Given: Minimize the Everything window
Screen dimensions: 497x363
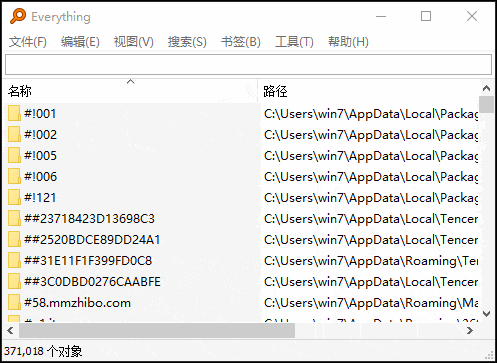Looking at the screenshot, I should 381,16.
